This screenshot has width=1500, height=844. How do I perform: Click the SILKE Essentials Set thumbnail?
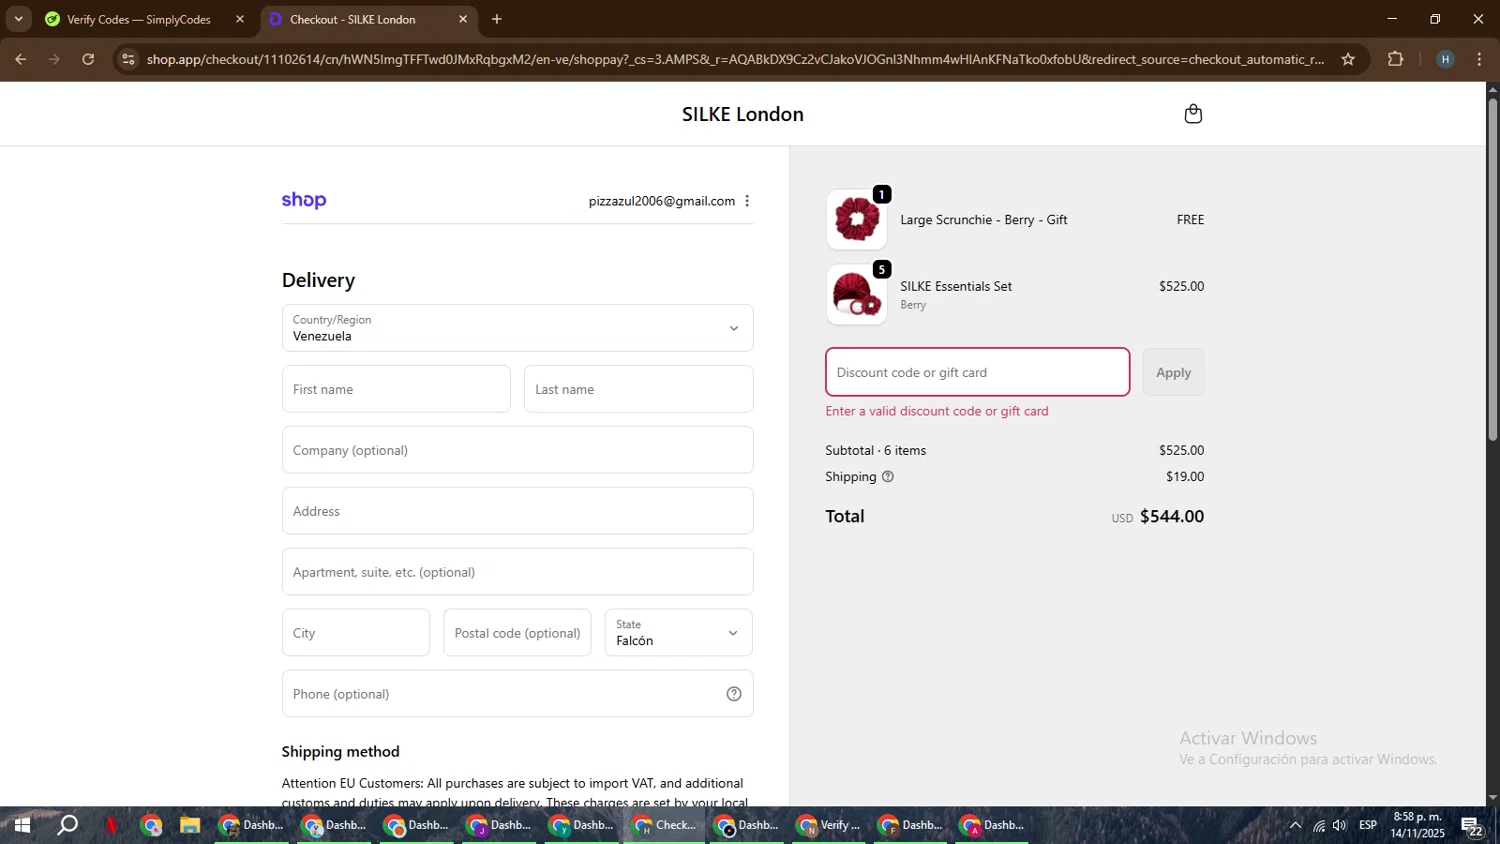(857, 294)
